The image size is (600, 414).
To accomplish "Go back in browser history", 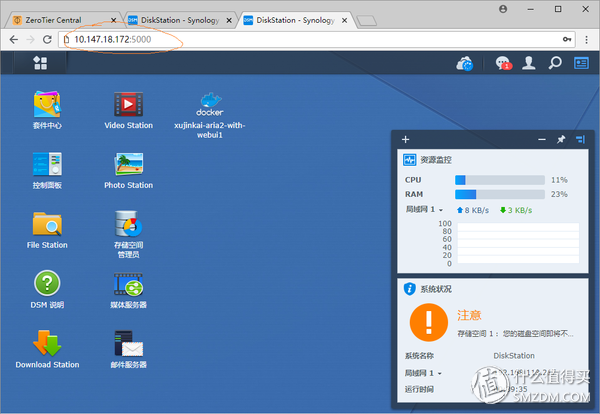I will point(14,39).
